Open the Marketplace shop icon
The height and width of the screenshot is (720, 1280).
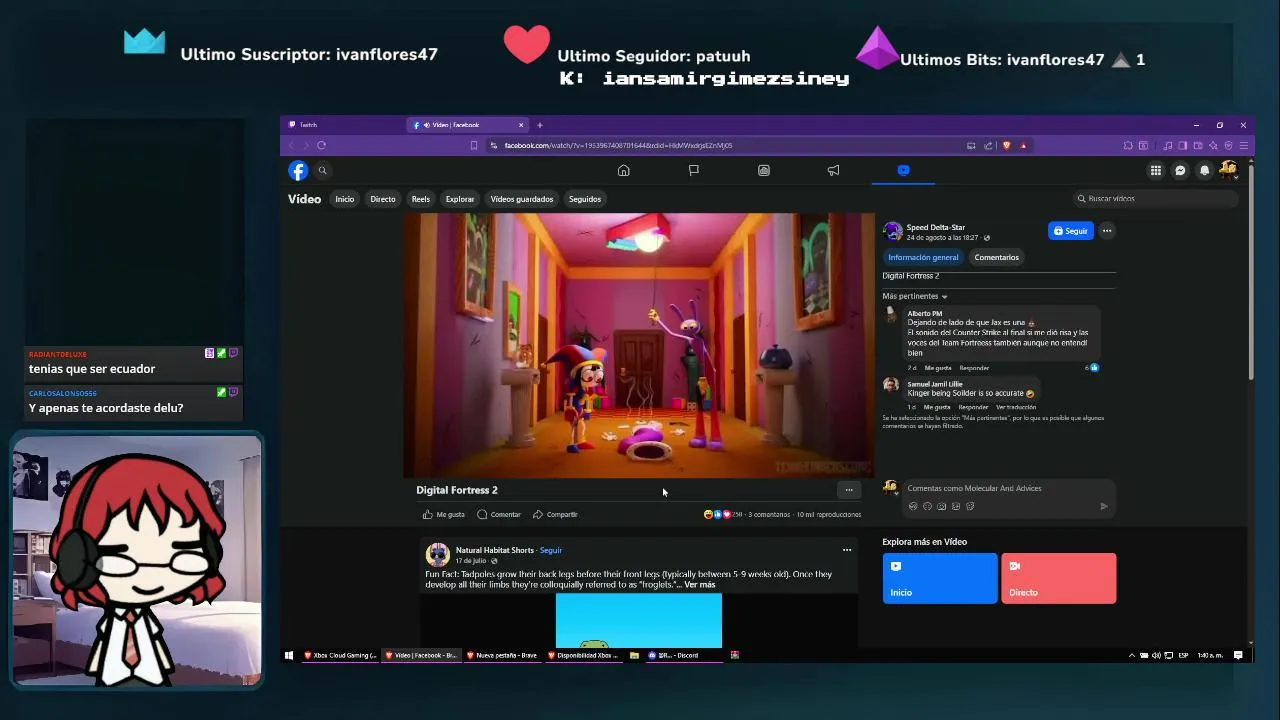coord(764,170)
